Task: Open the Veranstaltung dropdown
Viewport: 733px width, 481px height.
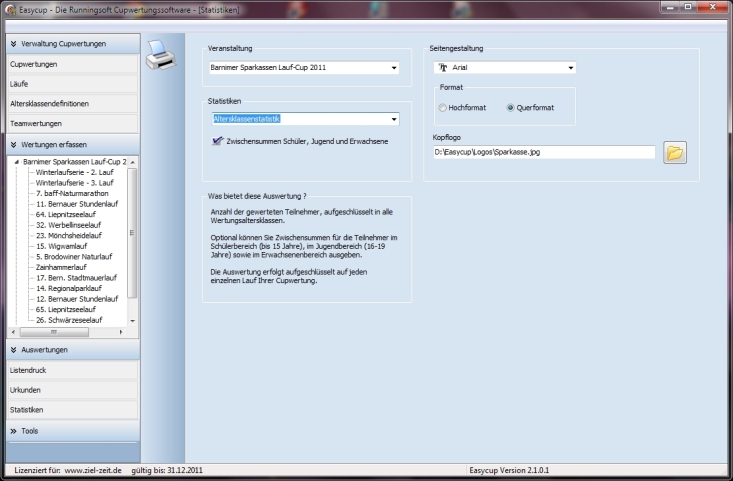Action: click(x=394, y=69)
